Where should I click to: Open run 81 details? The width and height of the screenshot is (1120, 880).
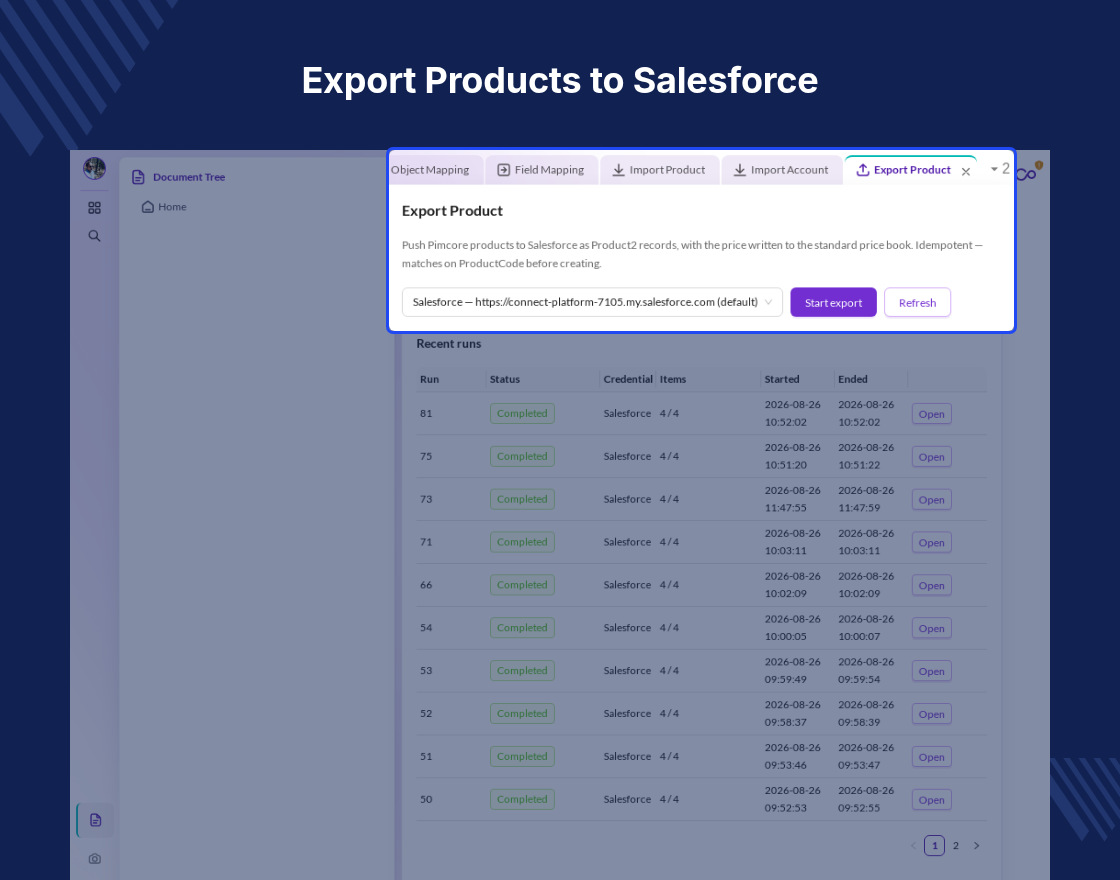(x=931, y=414)
